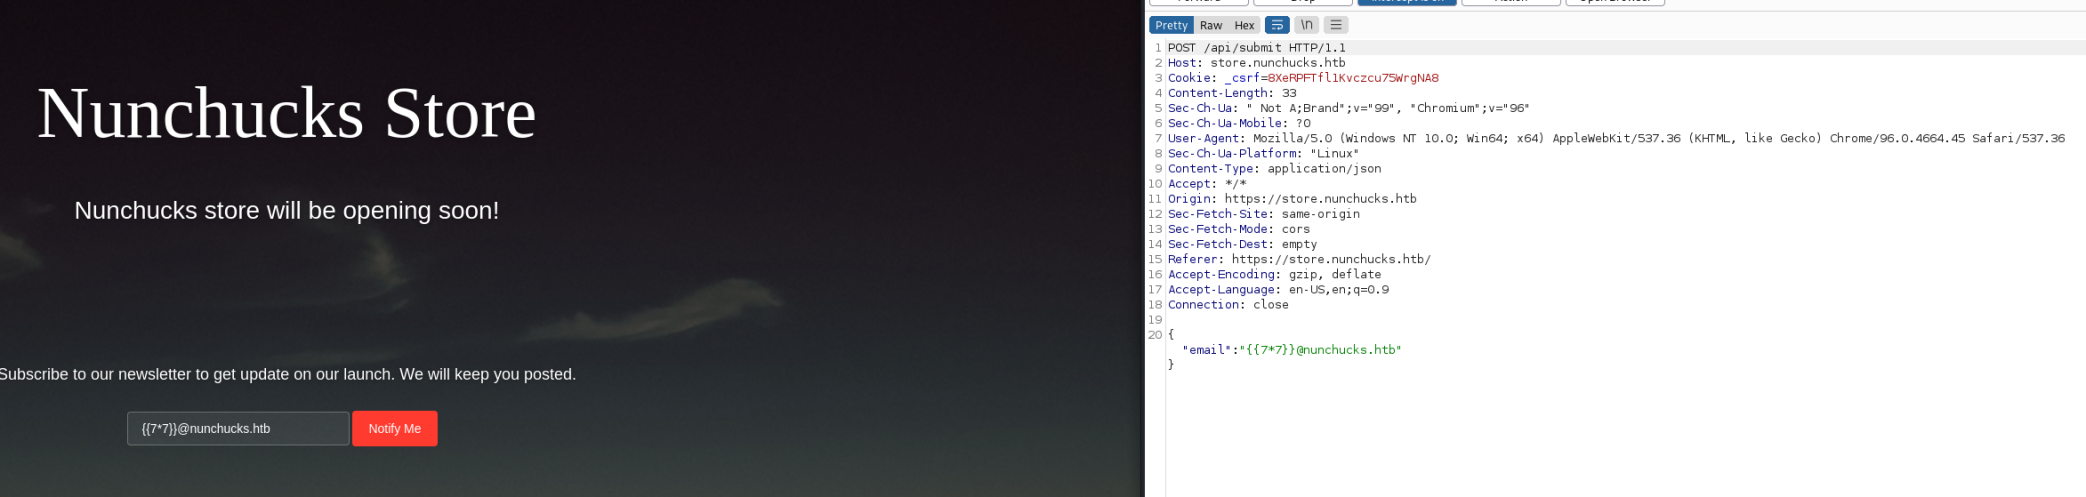2086x497 pixels.
Task: Click the Nunchucks Store page heading
Action: 287,113
